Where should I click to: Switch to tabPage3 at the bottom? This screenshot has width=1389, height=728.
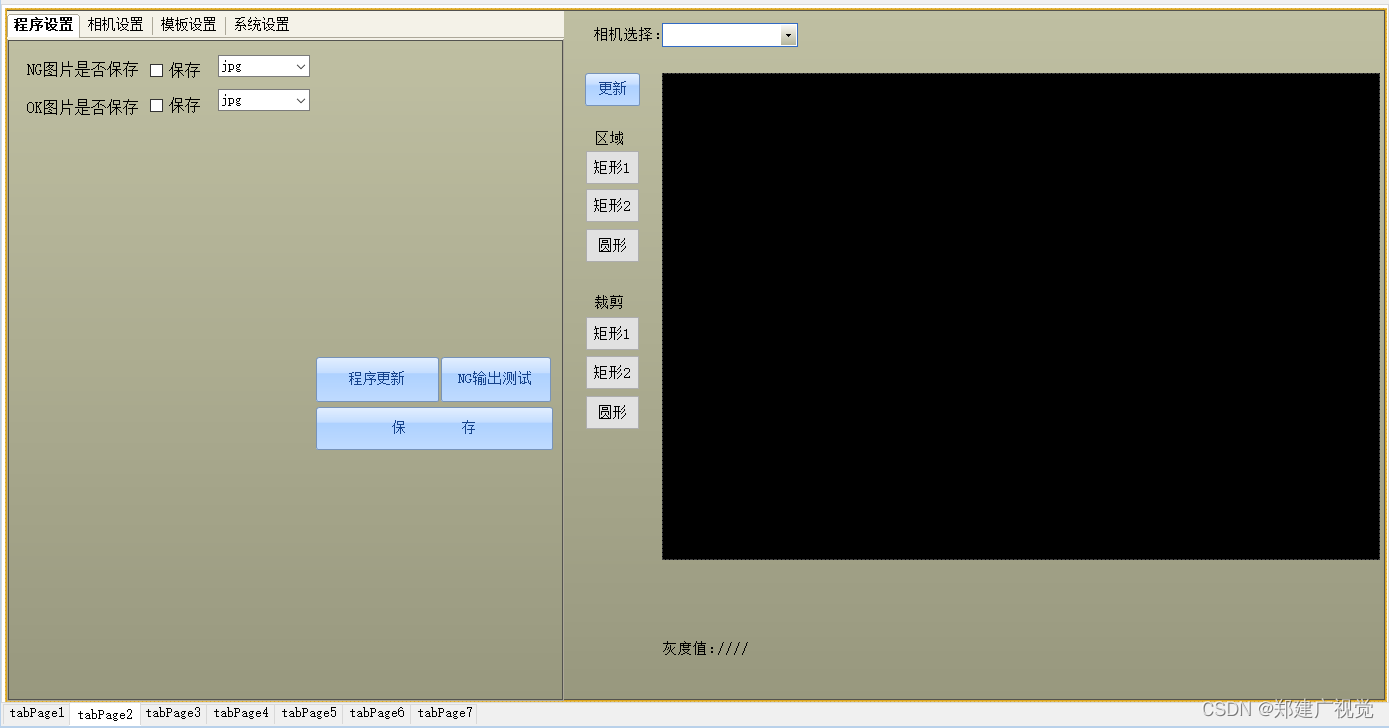pos(173,713)
